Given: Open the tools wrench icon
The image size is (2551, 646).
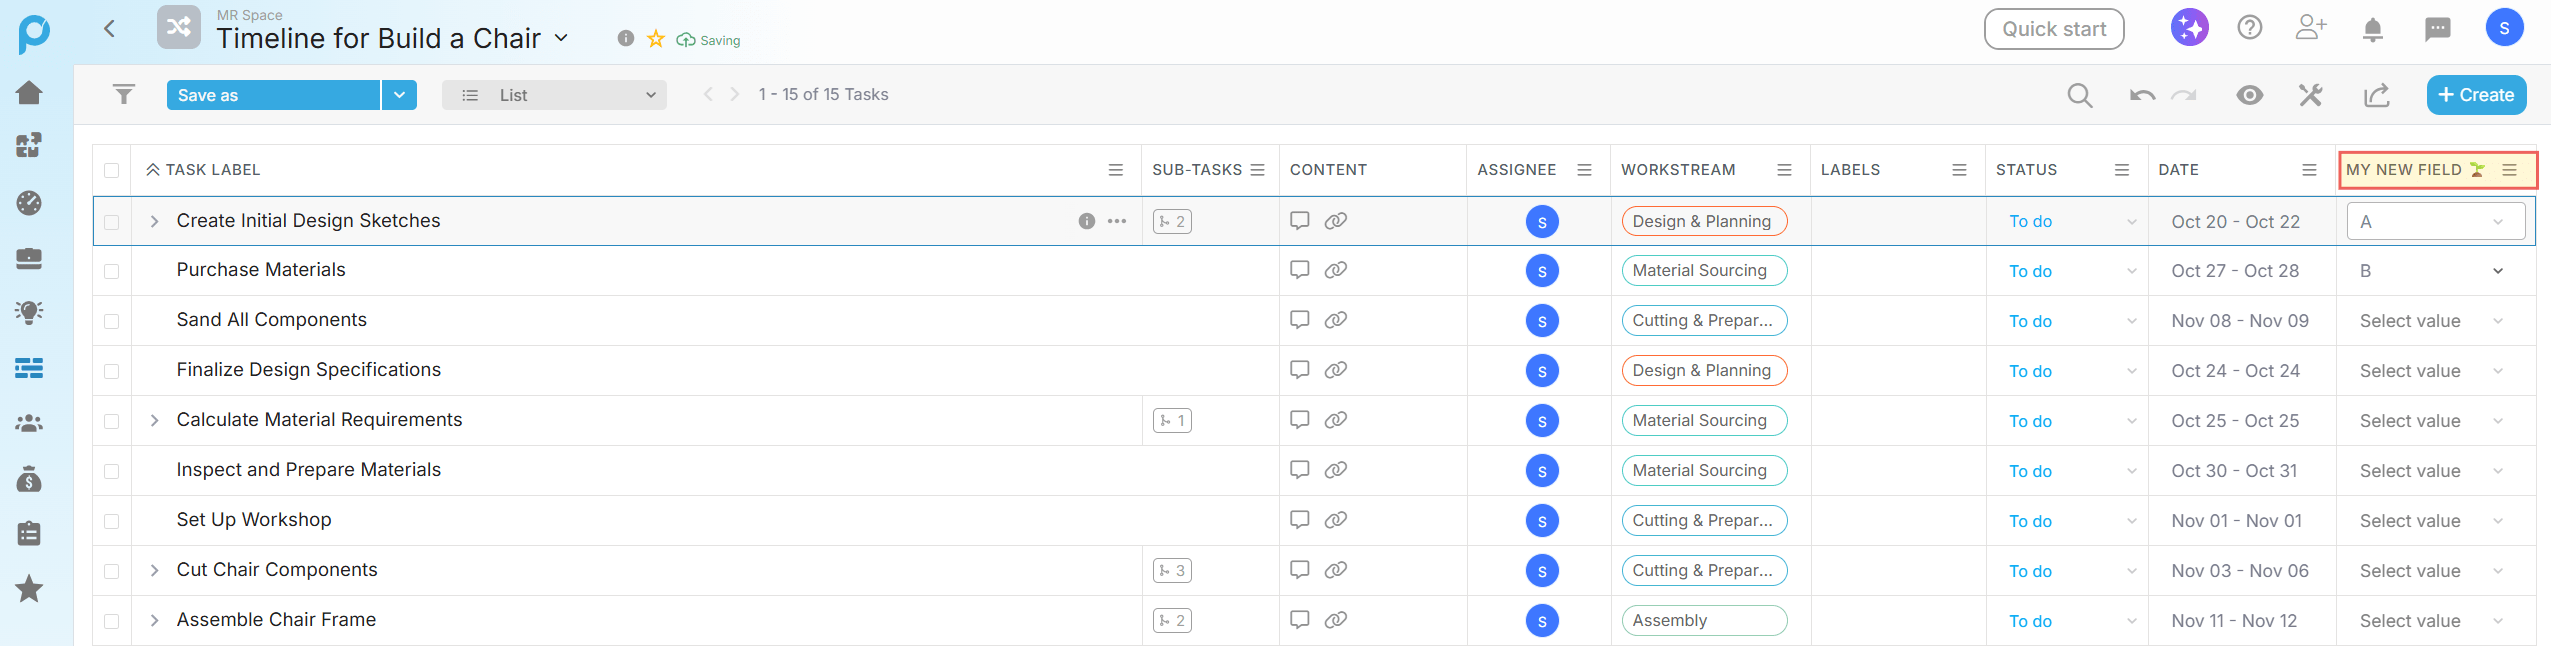Looking at the screenshot, I should pos(2310,95).
